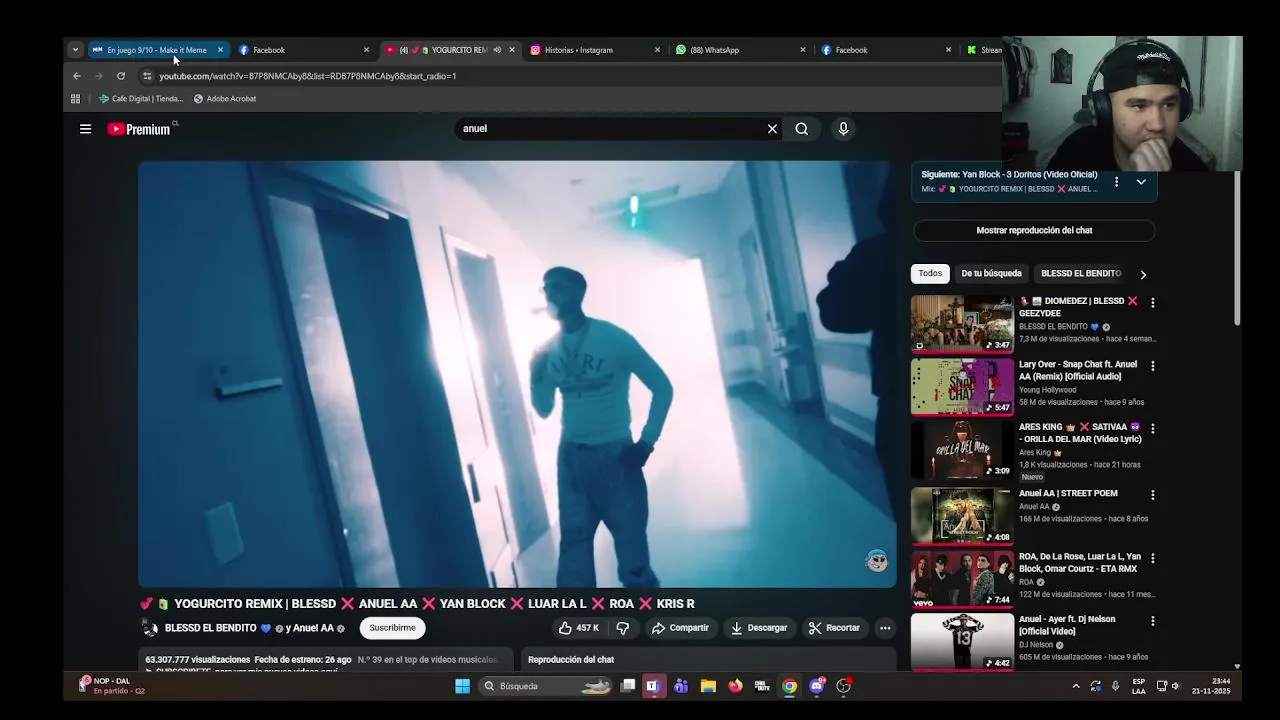Open Google Chrome taskbar icon
The width and height of the screenshot is (1280, 720).
(790, 686)
